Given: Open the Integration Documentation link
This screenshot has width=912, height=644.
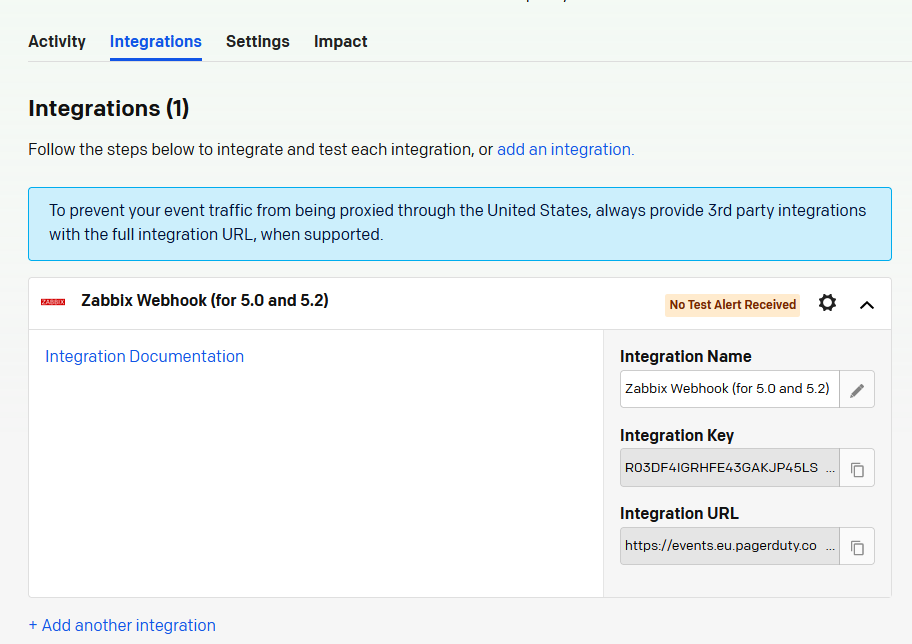Looking at the screenshot, I should (x=144, y=357).
